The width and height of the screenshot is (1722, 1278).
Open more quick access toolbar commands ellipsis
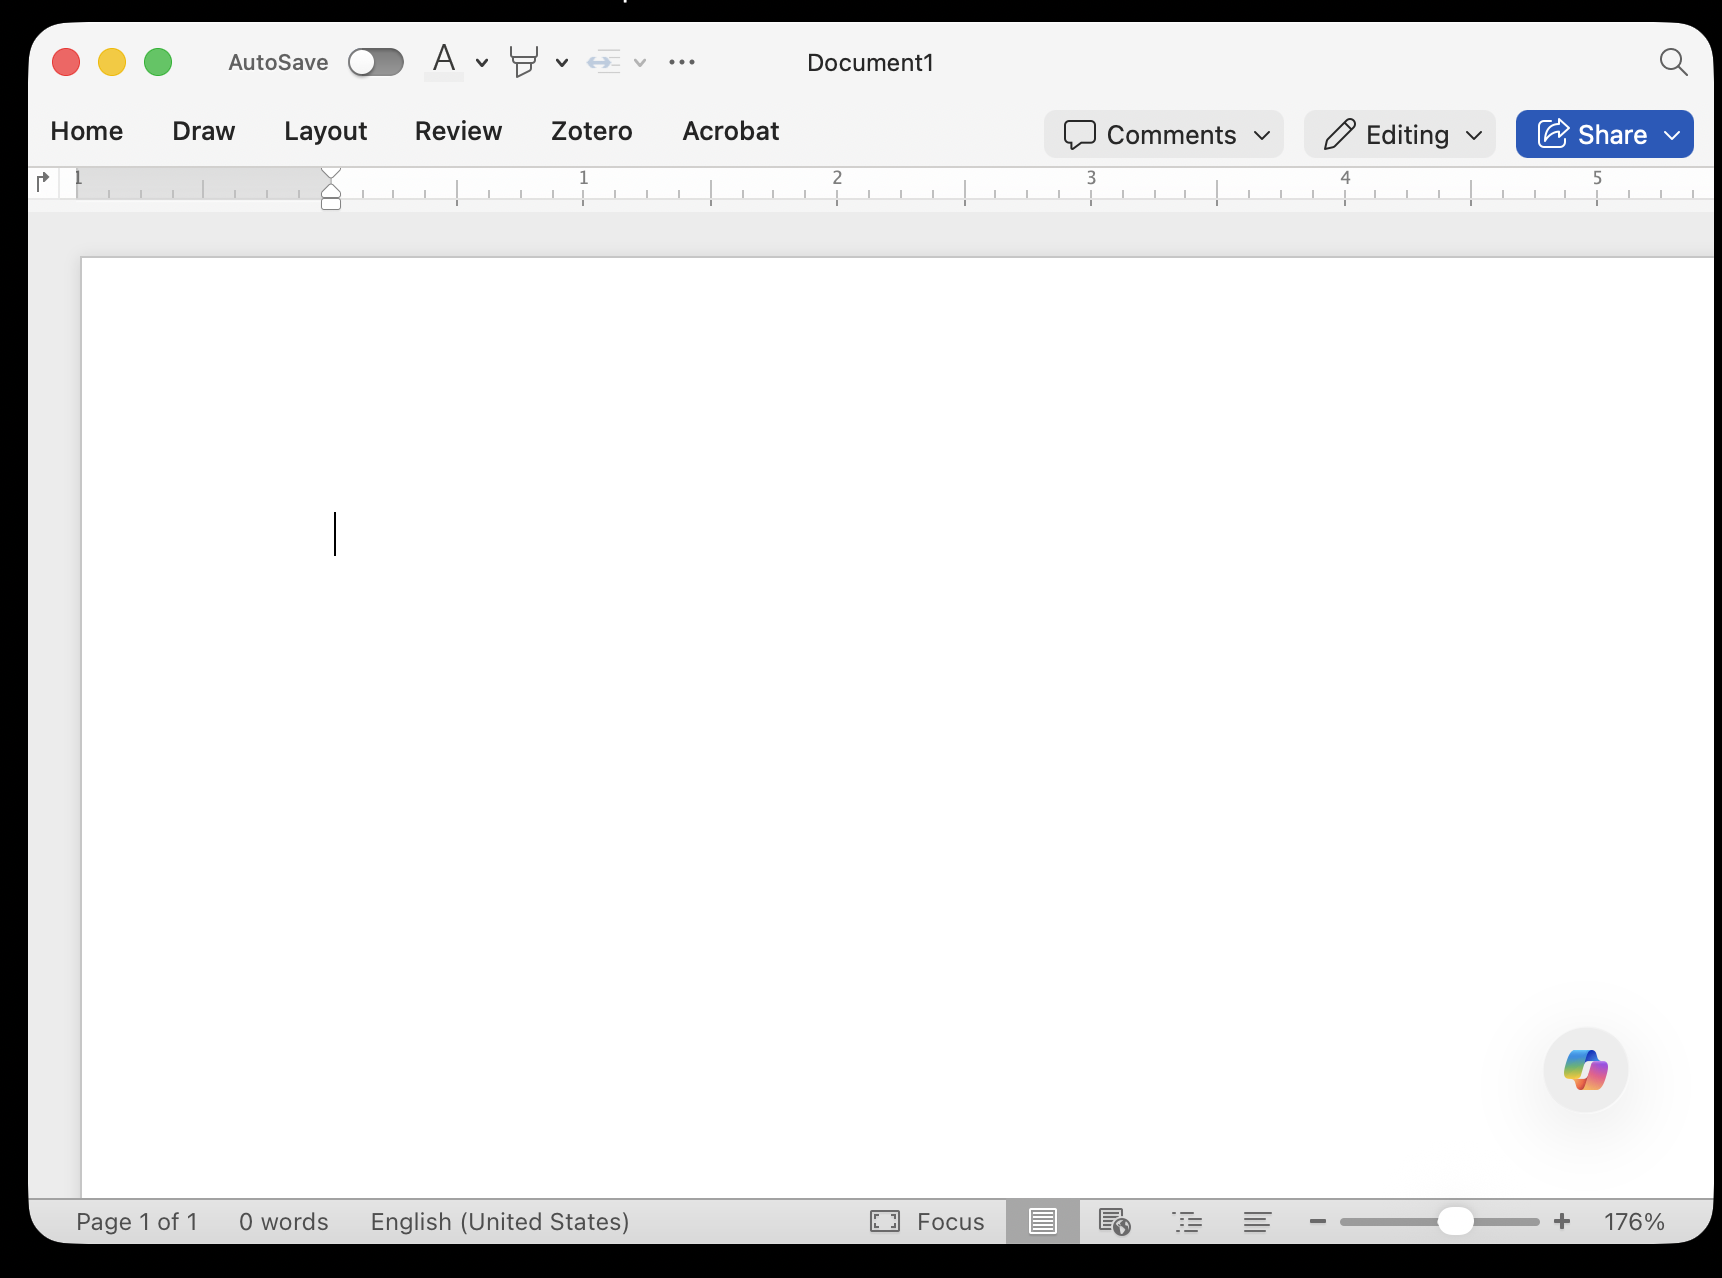tap(682, 62)
